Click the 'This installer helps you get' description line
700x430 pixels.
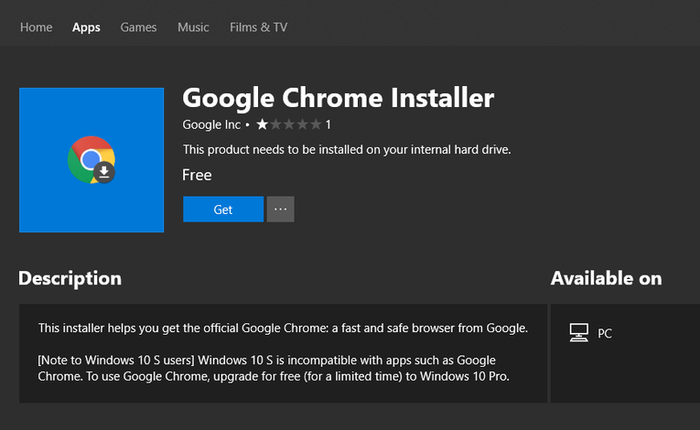(x=283, y=328)
